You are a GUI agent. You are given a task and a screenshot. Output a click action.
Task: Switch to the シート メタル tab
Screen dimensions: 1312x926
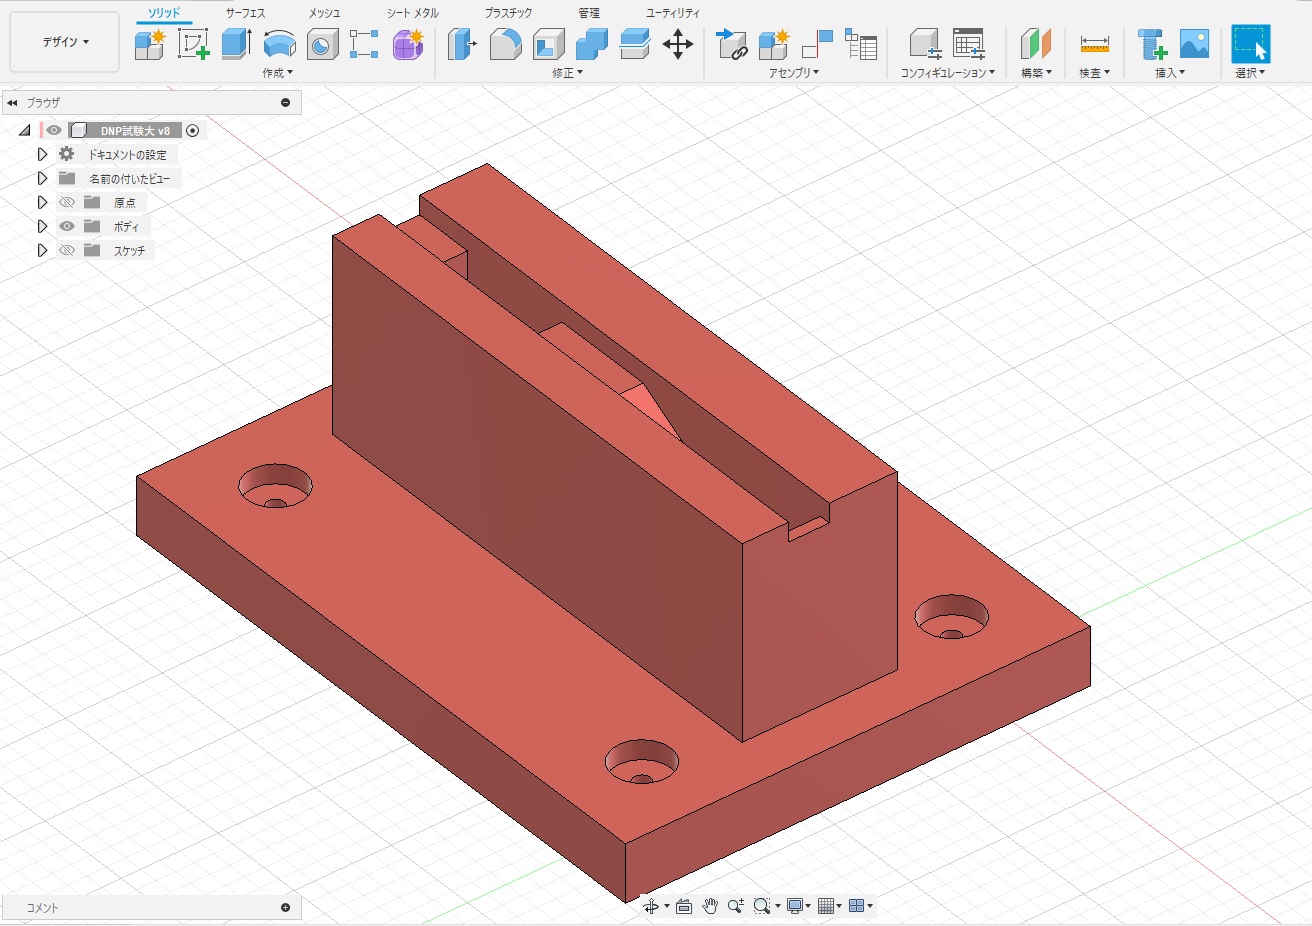[413, 13]
